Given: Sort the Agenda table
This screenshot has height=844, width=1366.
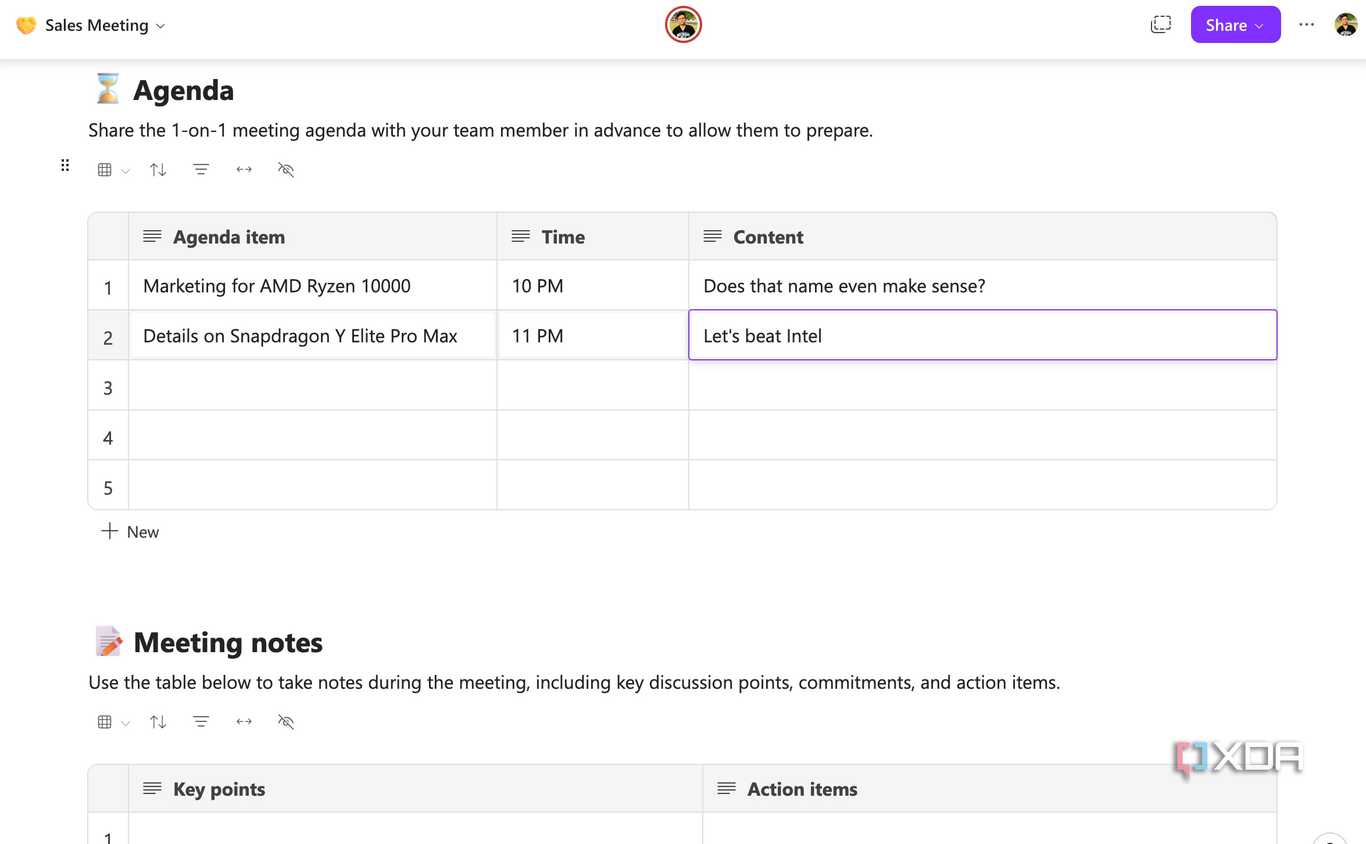Looking at the screenshot, I should 158,170.
